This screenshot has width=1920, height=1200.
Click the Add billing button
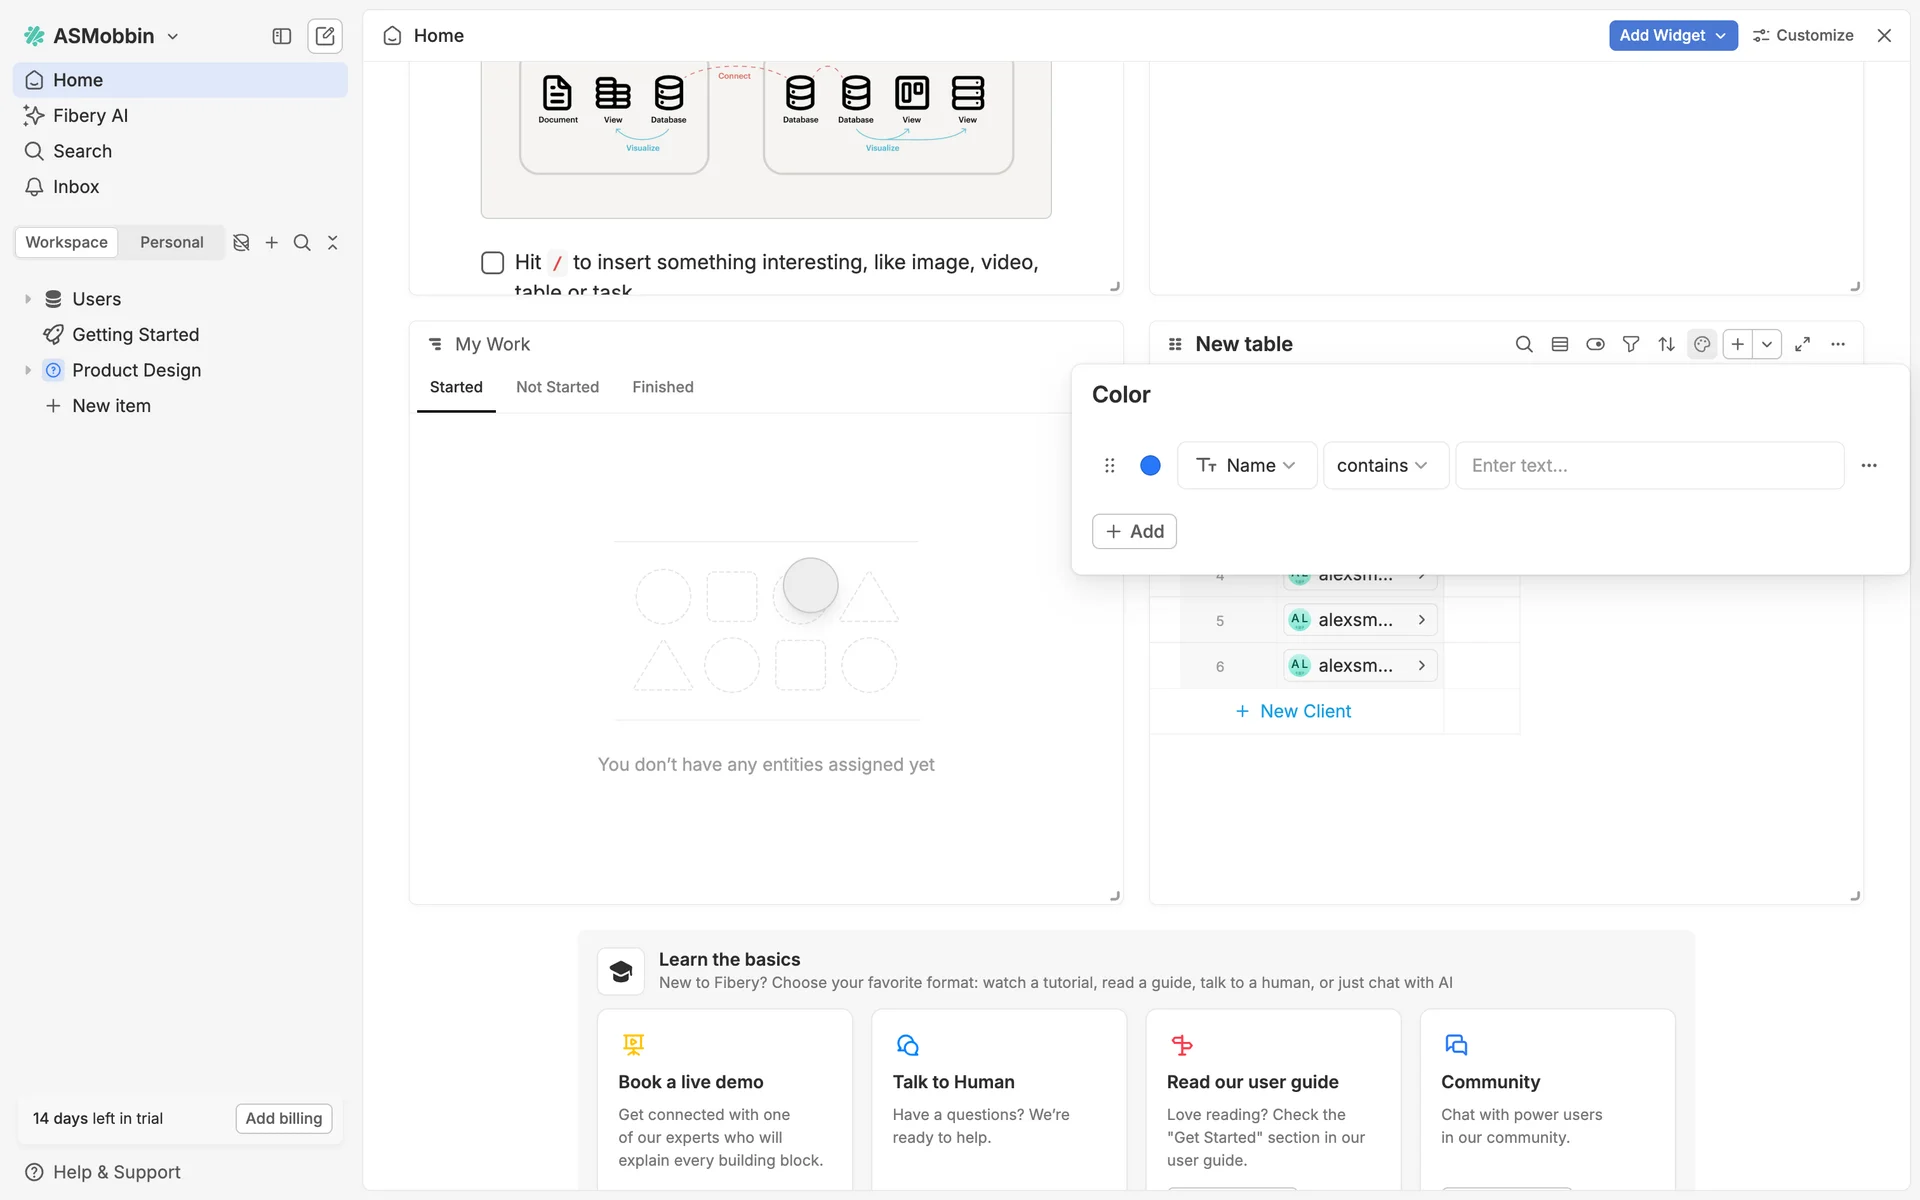tap(284, 1118)
